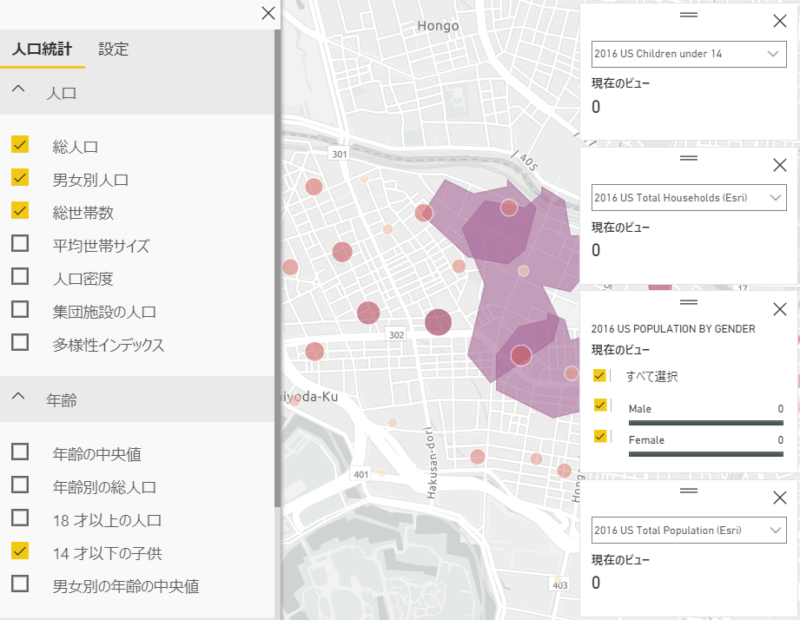Uncheck the Male checkbox
This screenshot has width=800, height=620.
click(600, 405)
